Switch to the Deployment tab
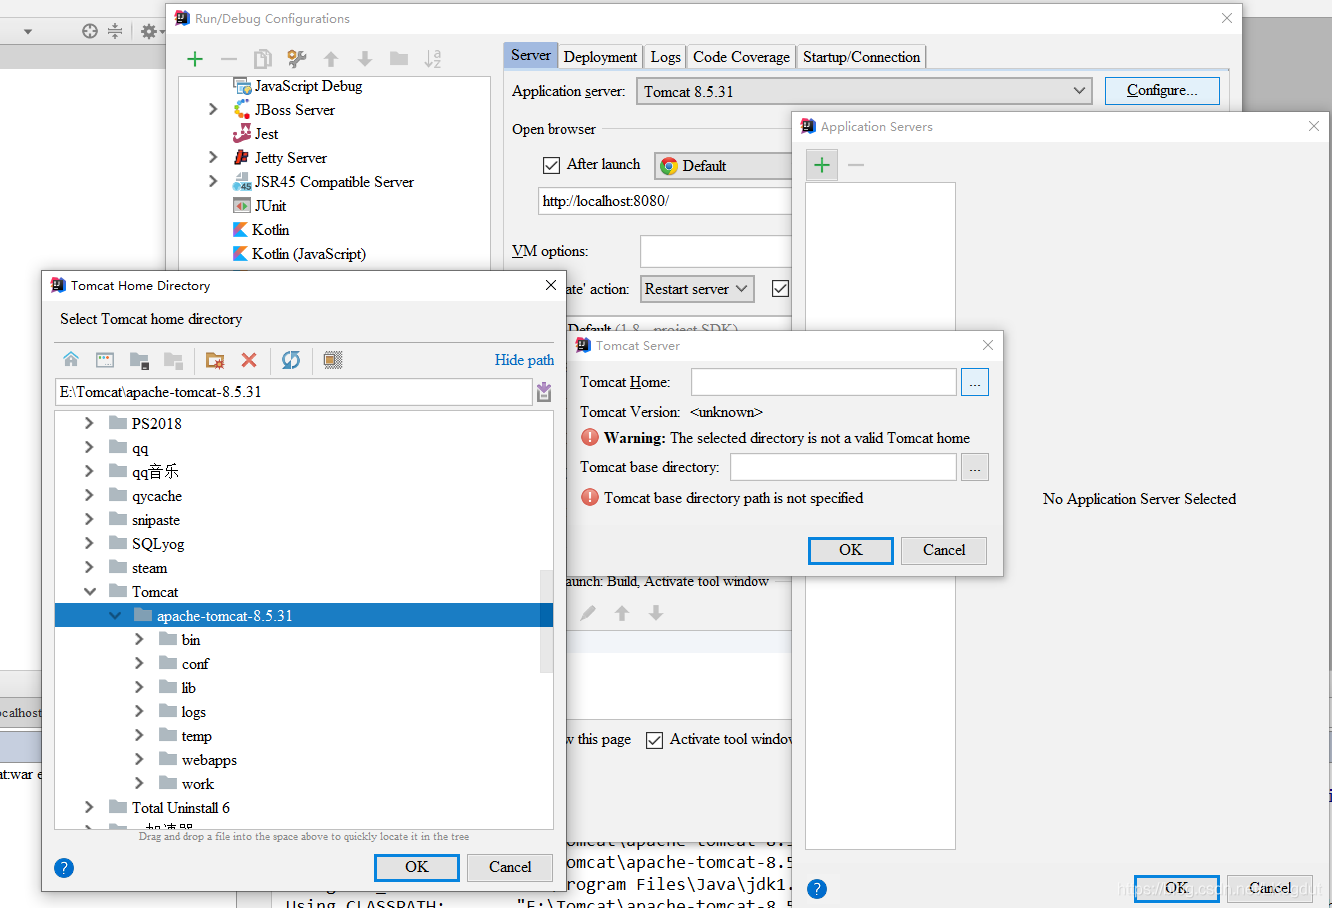Screen dimensions: 1332x908 pyautogui.click(x=600, y=57)
